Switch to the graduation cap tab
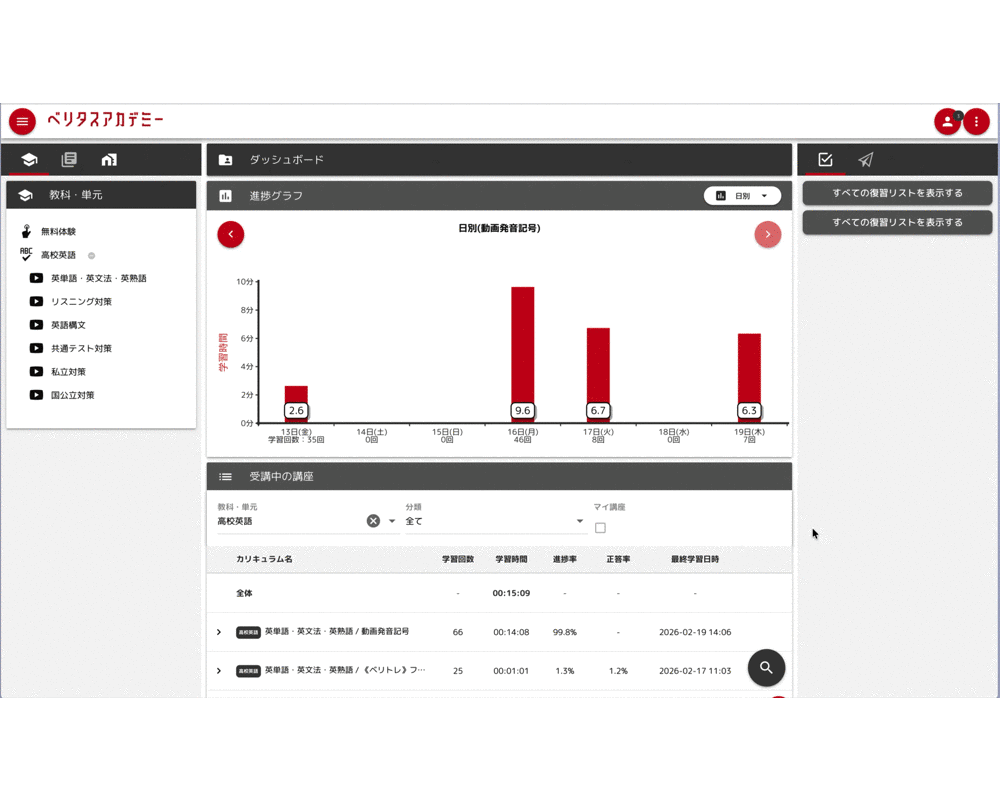The height and width of the screenshot is (800, 1000). [x=29, y=160]
